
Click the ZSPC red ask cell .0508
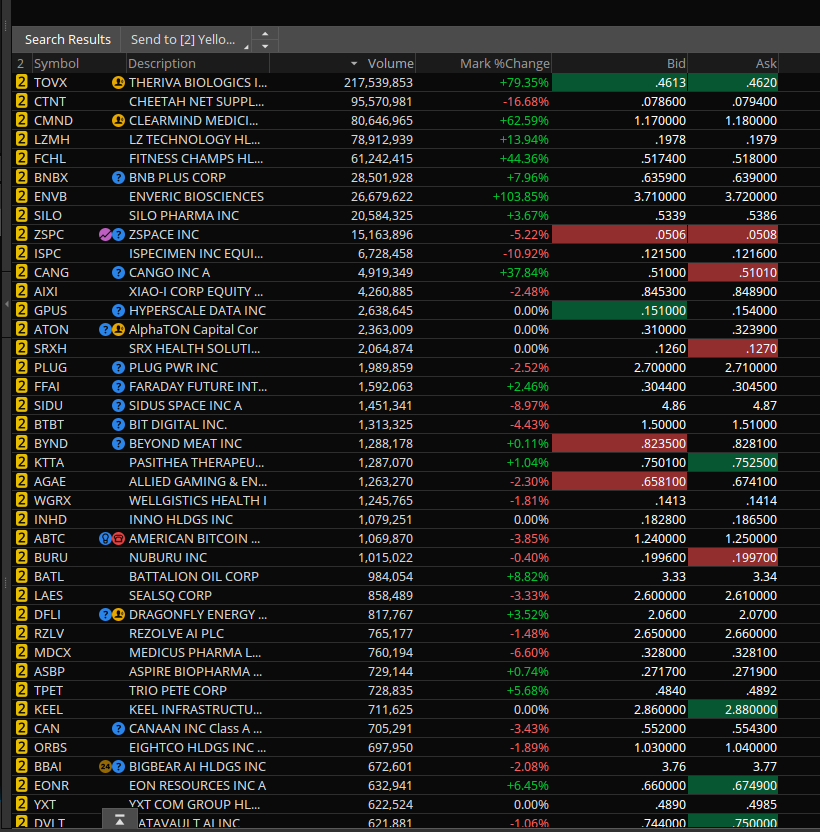(x=733, y=235)
